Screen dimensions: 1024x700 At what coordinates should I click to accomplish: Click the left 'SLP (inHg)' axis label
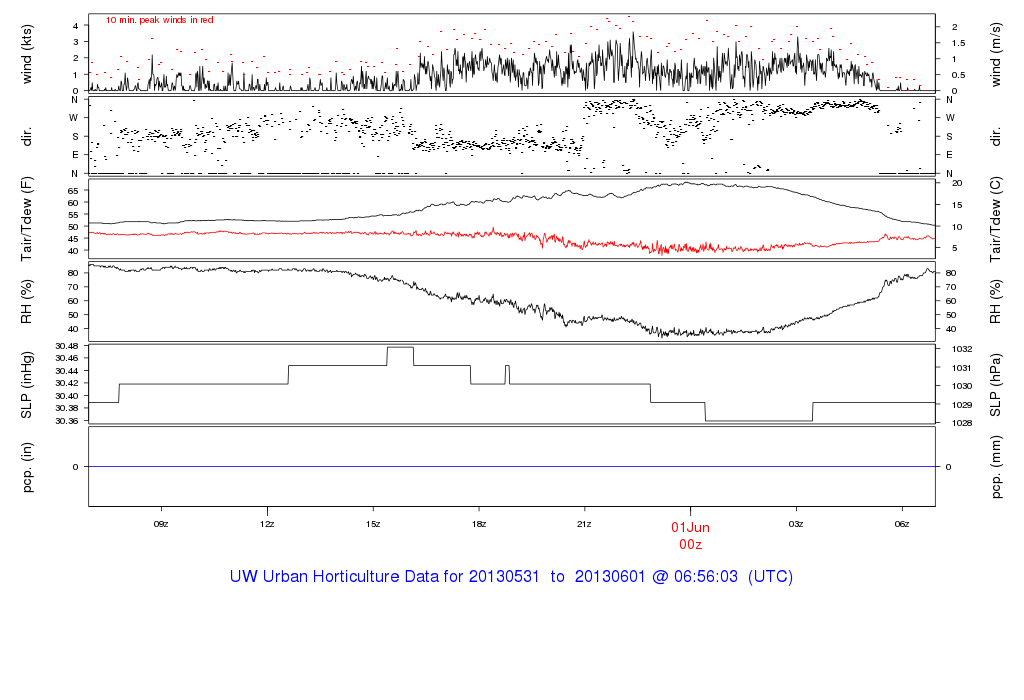27,385
